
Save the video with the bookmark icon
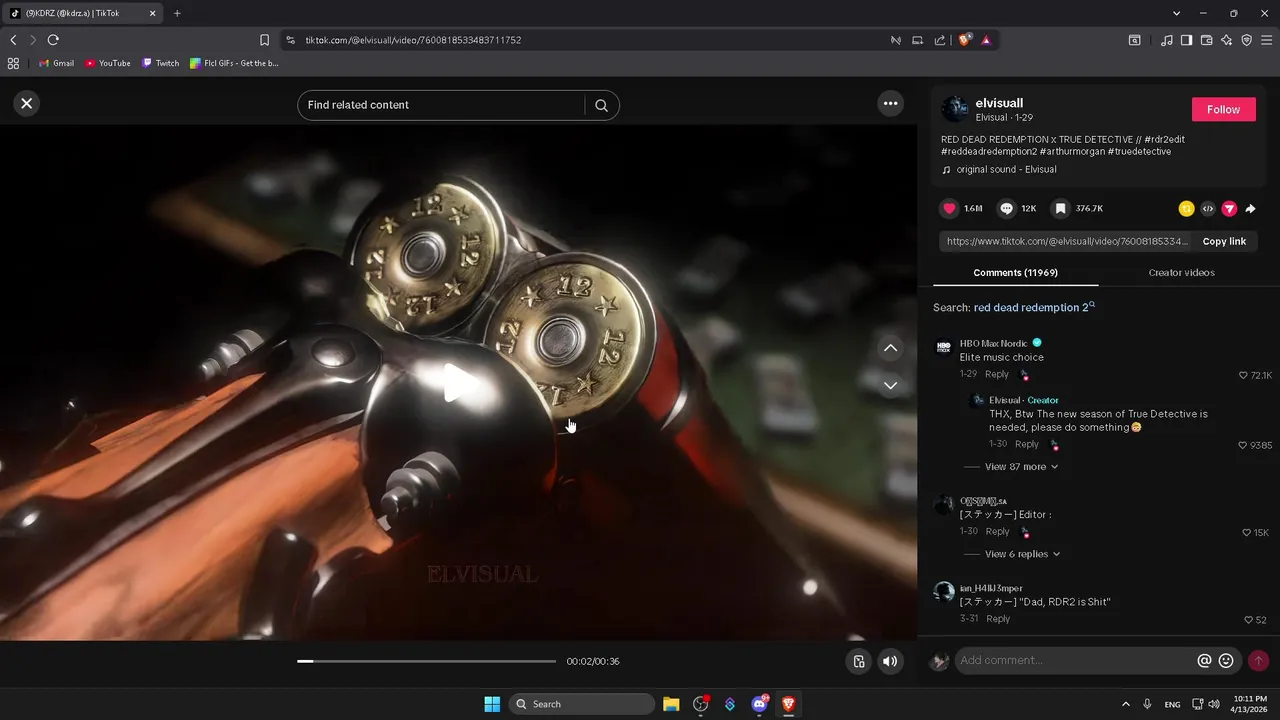coord(1060,208)
